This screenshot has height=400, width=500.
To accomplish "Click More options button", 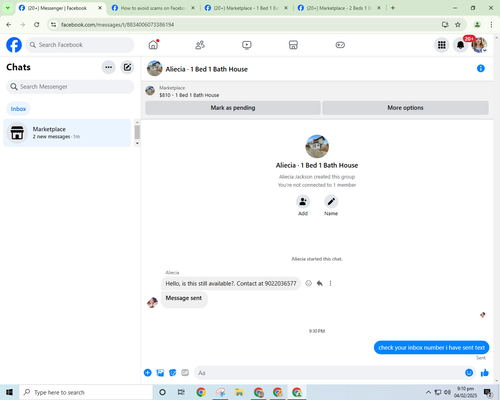I will pyautogui.click(x=405, y=108).
